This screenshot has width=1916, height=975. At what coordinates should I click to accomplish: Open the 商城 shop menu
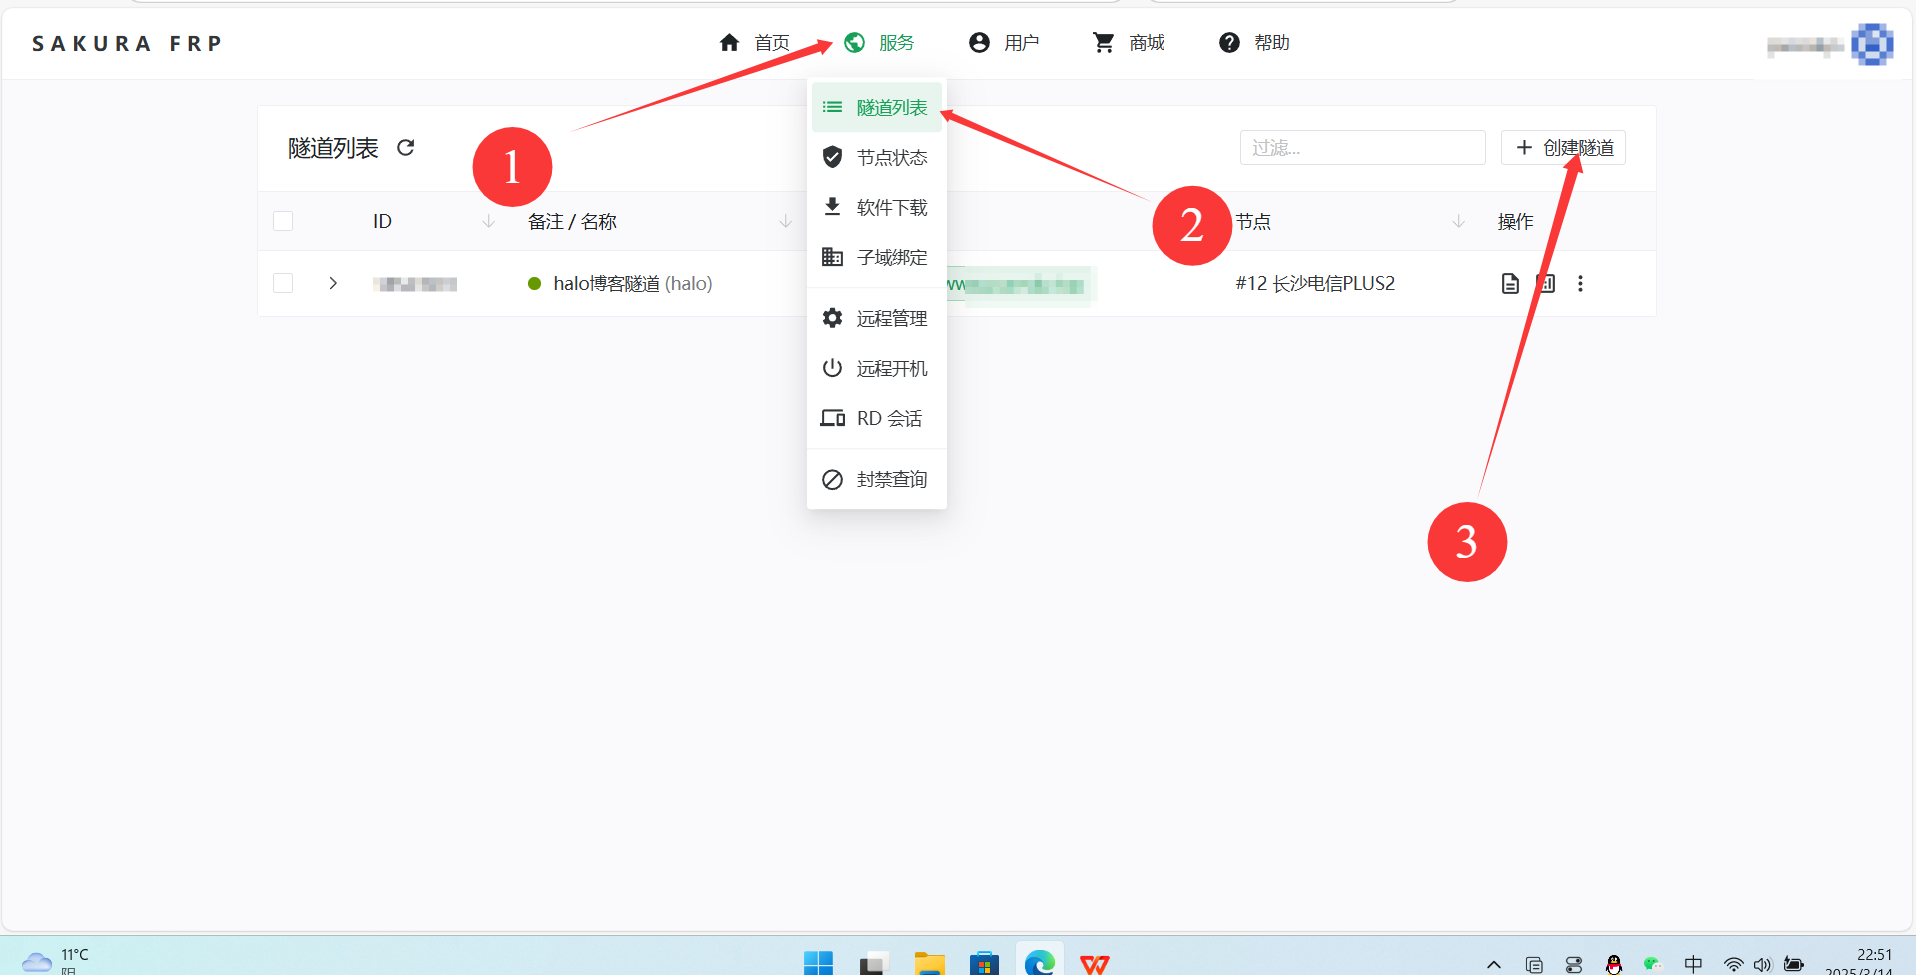(1129, 43)
